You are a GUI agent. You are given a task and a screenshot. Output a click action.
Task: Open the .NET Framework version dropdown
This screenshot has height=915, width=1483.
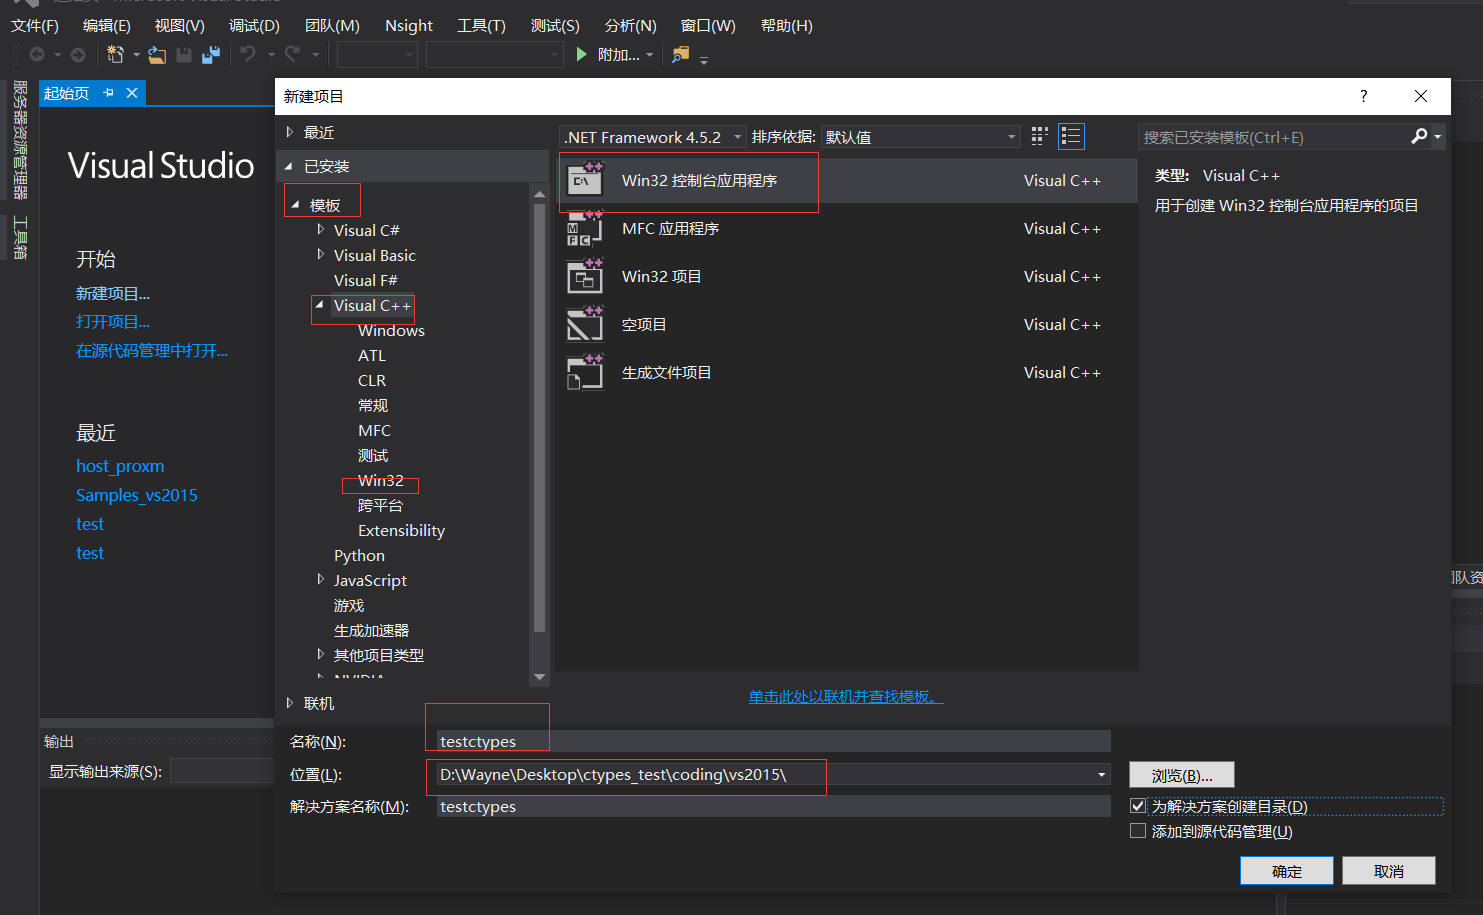point(738,137)
